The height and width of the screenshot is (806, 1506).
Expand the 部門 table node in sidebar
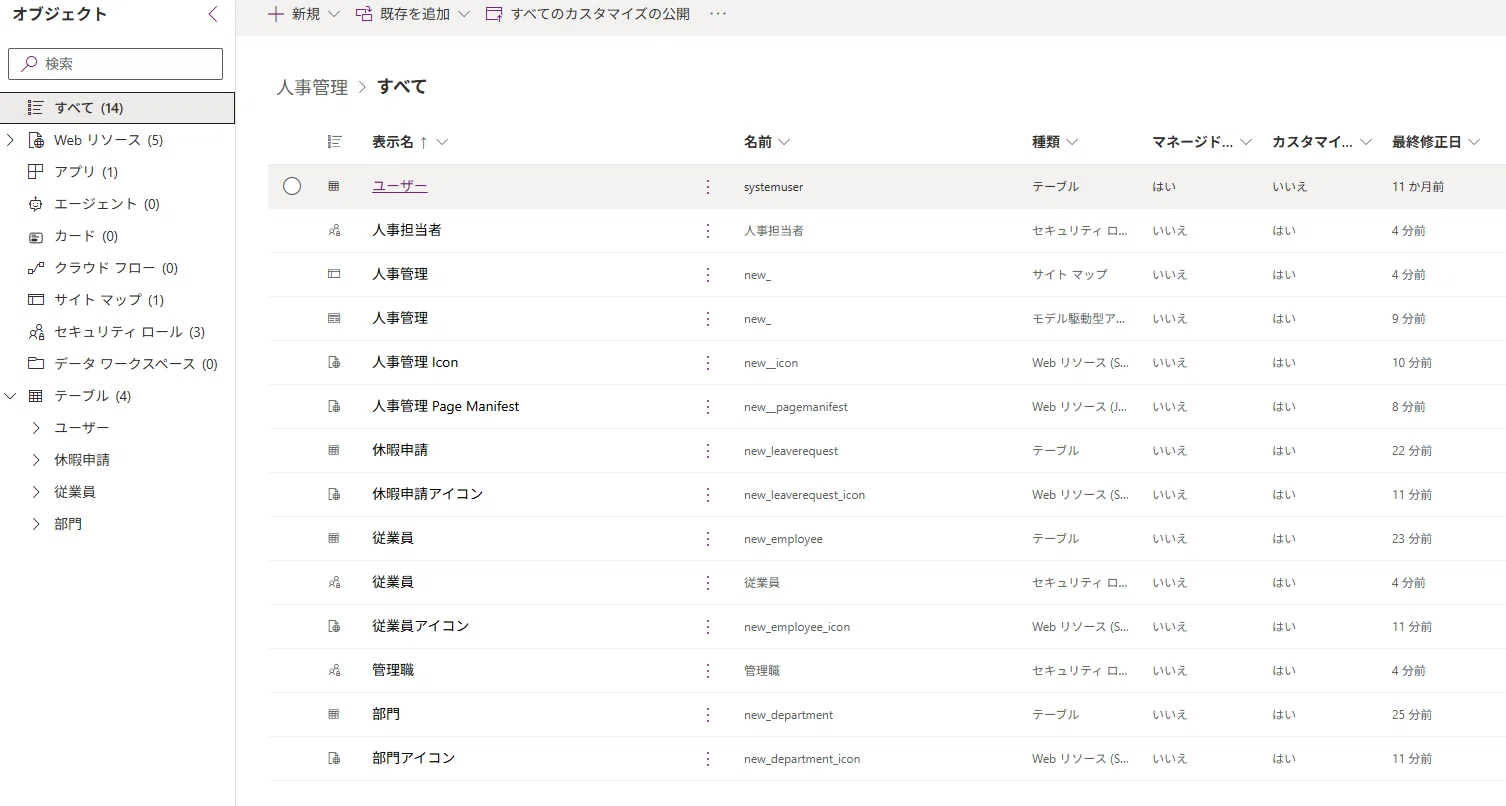tap(36, 524)
